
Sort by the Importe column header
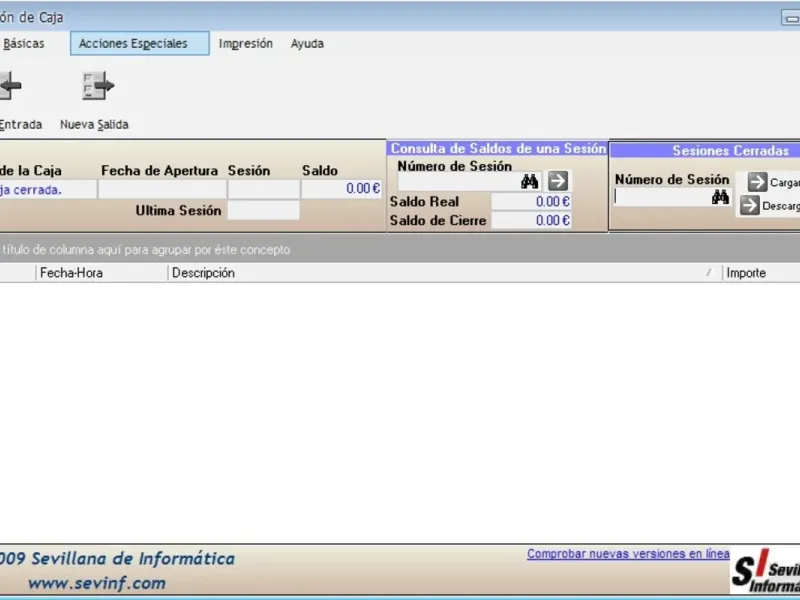pos(761,273)
